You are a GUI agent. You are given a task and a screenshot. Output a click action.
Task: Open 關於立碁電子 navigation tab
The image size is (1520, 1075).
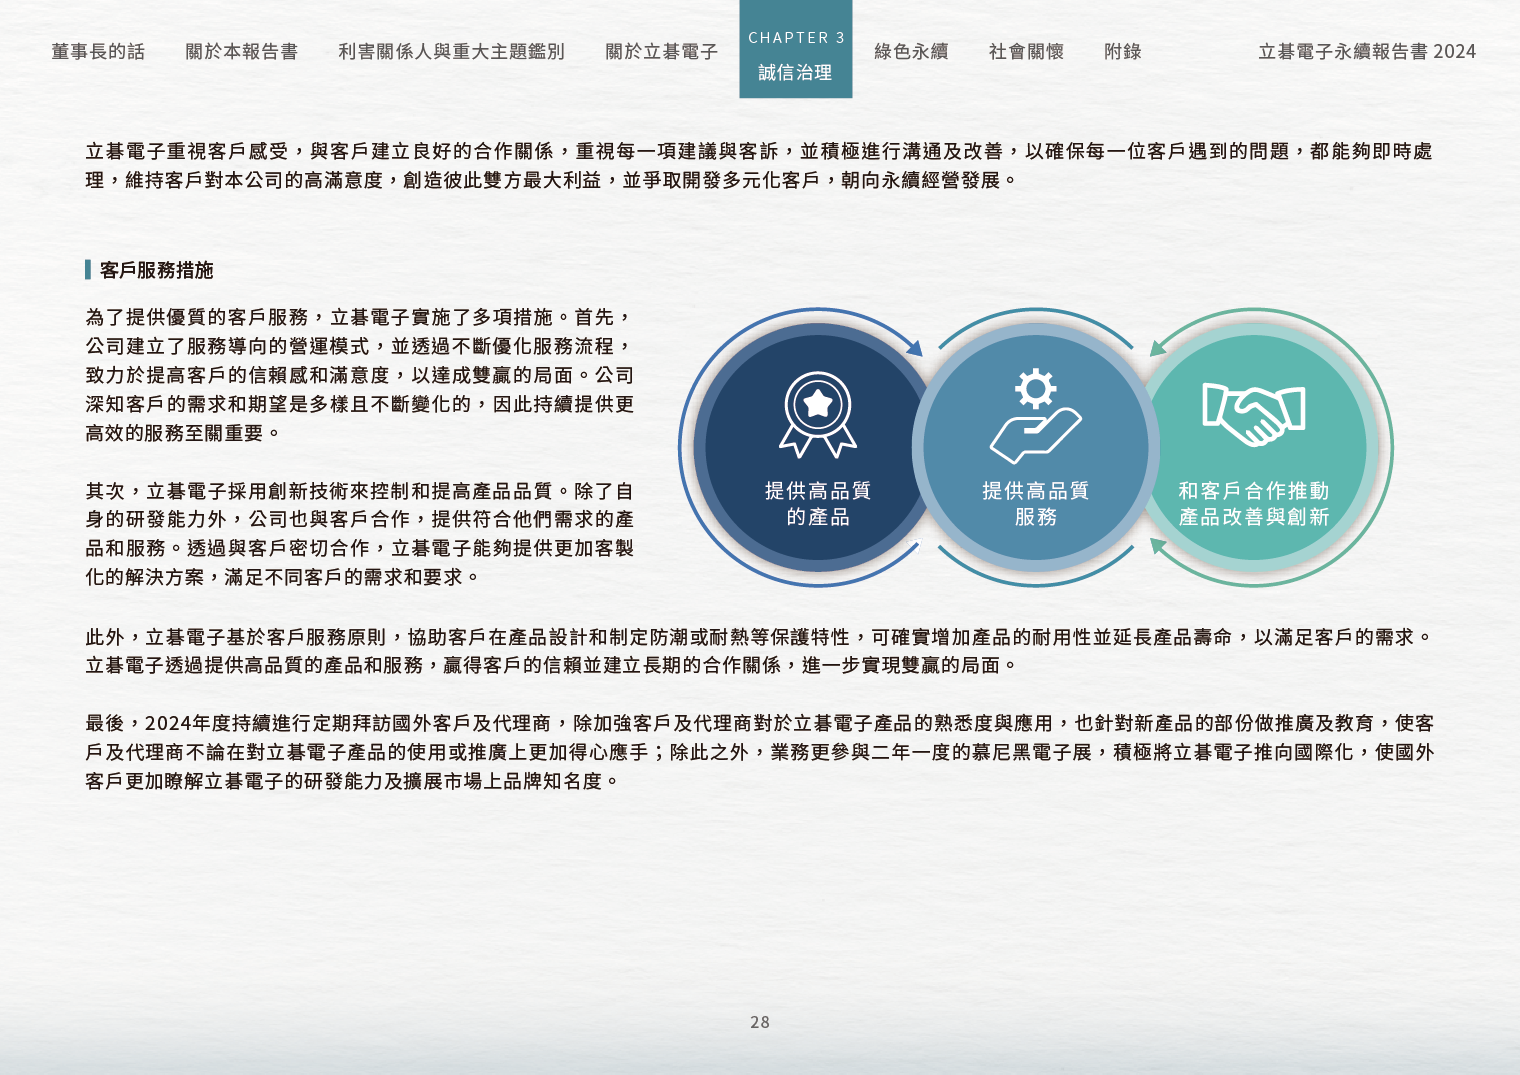pos(661,51)
